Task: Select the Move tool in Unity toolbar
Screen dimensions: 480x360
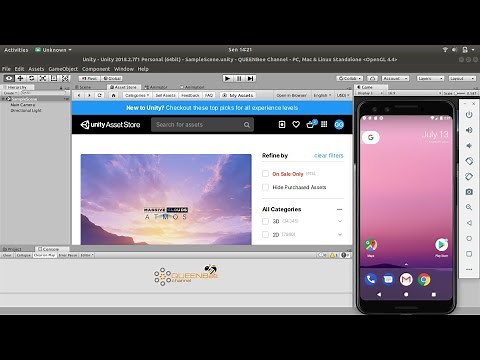Action: click(20, 78)
